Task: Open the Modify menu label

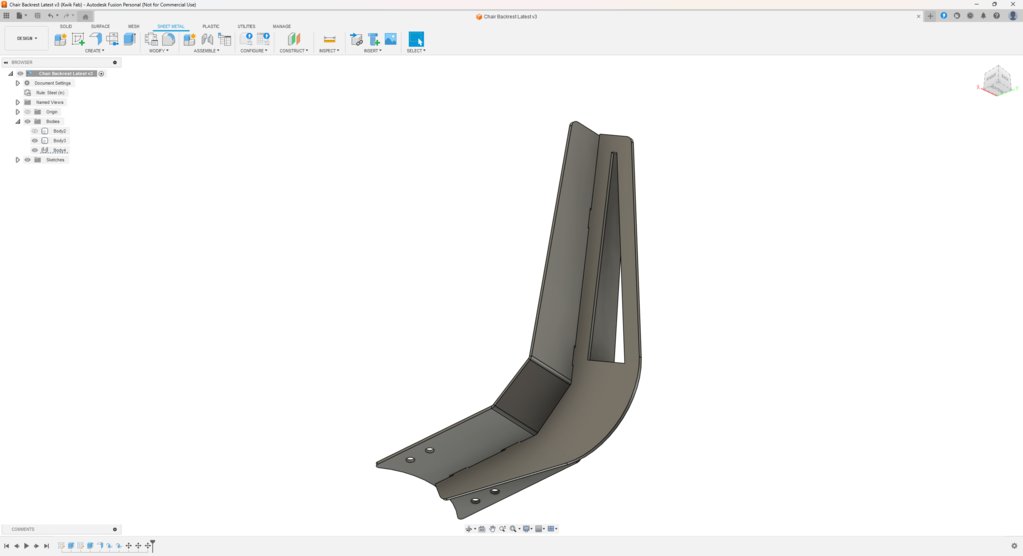Action: (159, 51)
